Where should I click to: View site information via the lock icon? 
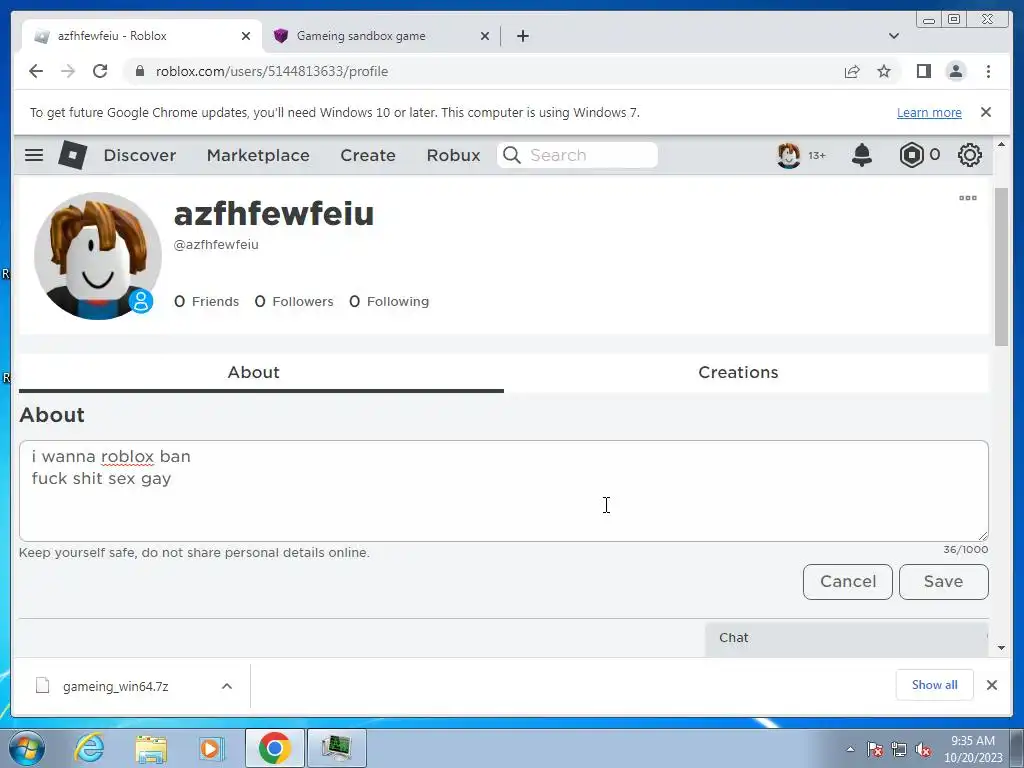(x=140, y=71)
